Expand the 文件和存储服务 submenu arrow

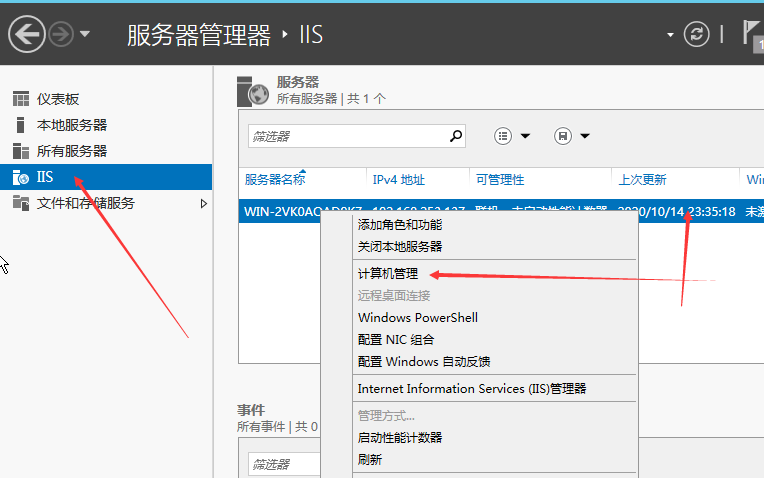coord(204,204)
